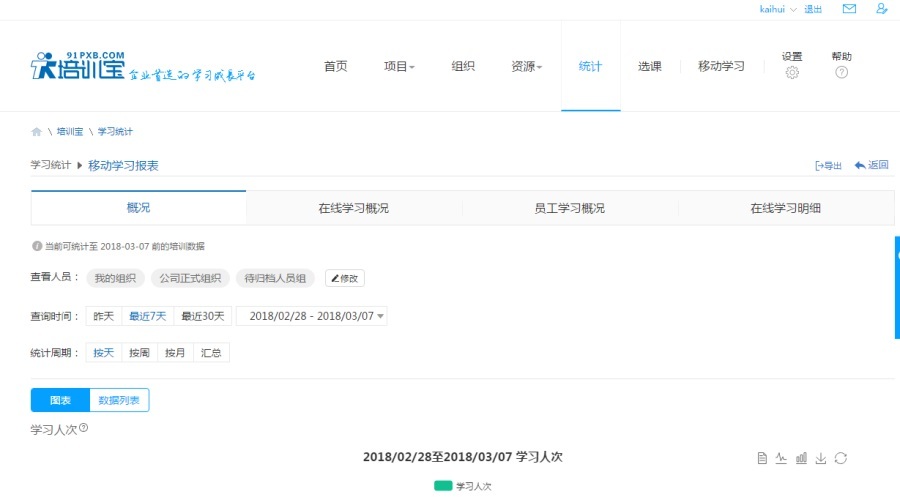900x497 pixels.
Task: Select 昨天 query time
Action: pos(104,316)
